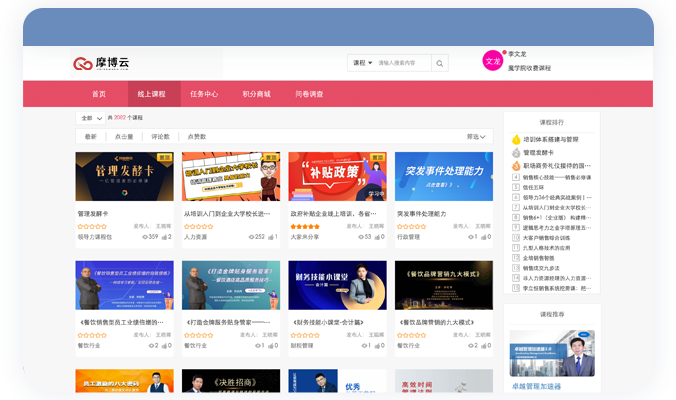This screenshot has height=400, width=676.
Task: Click the 摩博云 logo
Action: [x=101, y=63]
